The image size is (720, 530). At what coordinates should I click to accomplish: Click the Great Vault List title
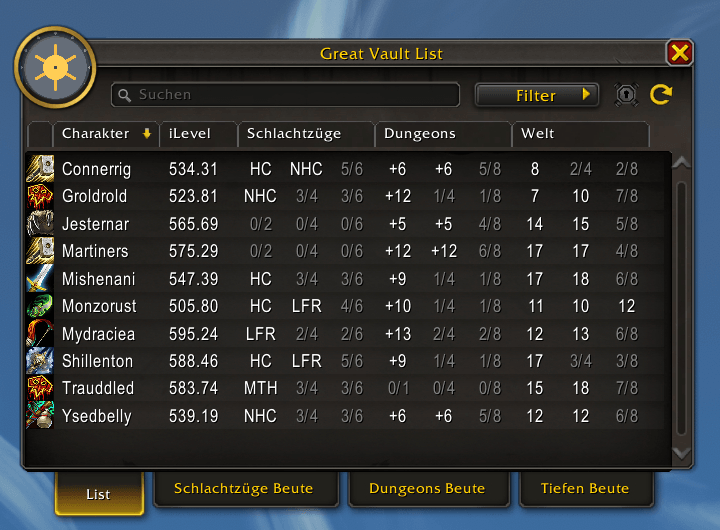pyautogui.click(x=381, y=54)
